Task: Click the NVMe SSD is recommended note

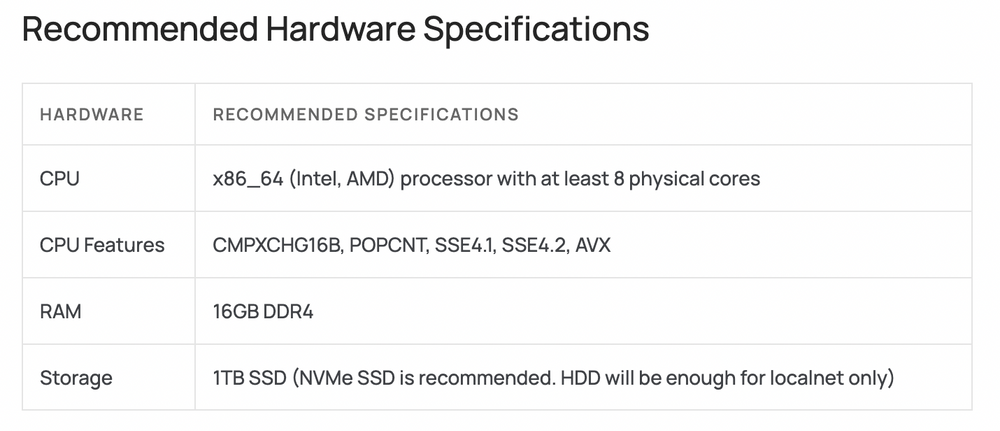Action: coord(424,378)
